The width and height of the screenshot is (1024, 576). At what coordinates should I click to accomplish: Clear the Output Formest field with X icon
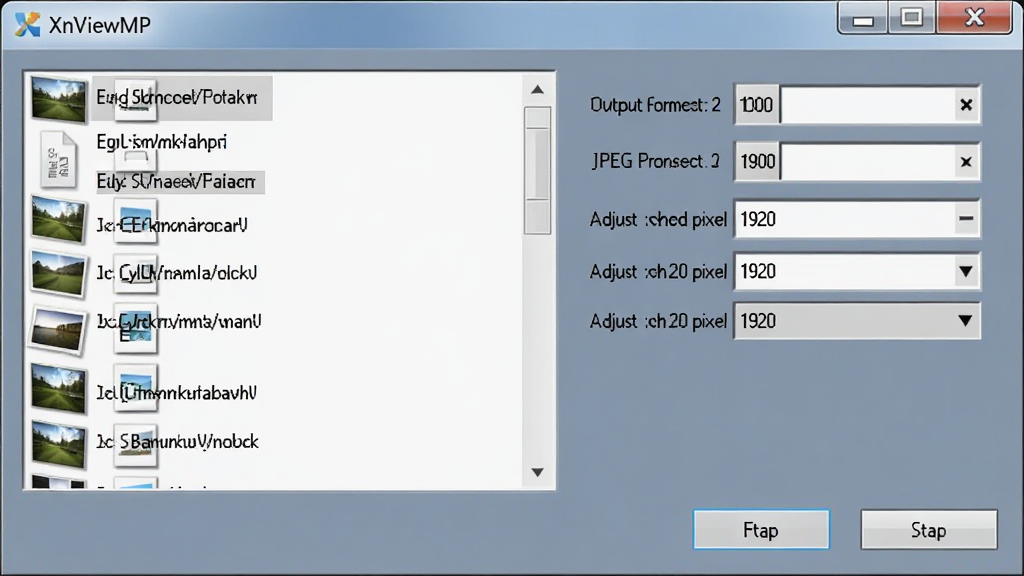pyautogui.click(x=966, y=105)
